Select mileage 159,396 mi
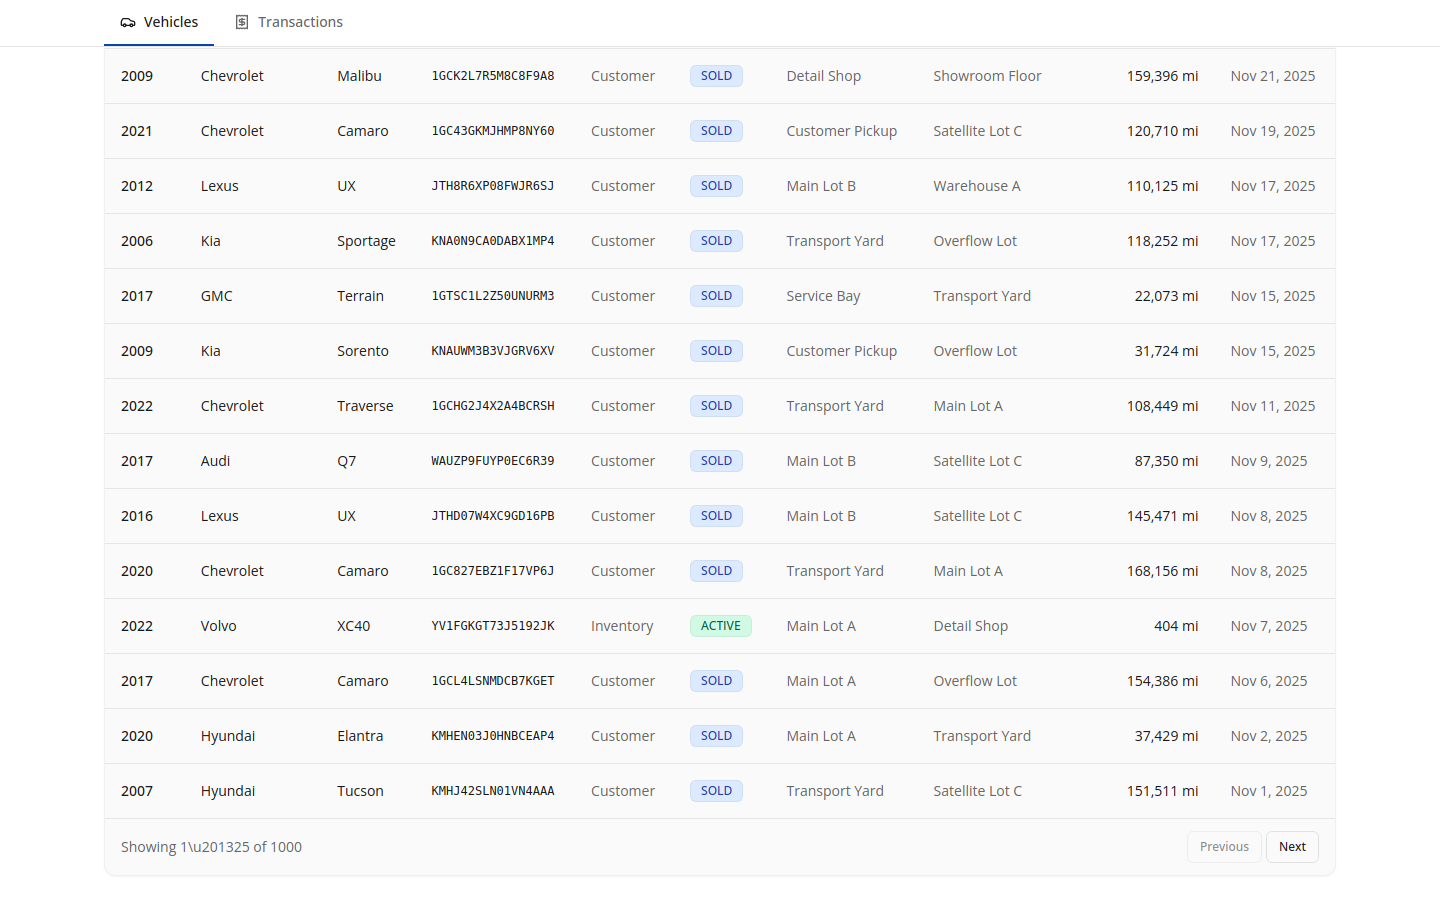 click(1162, 76)
